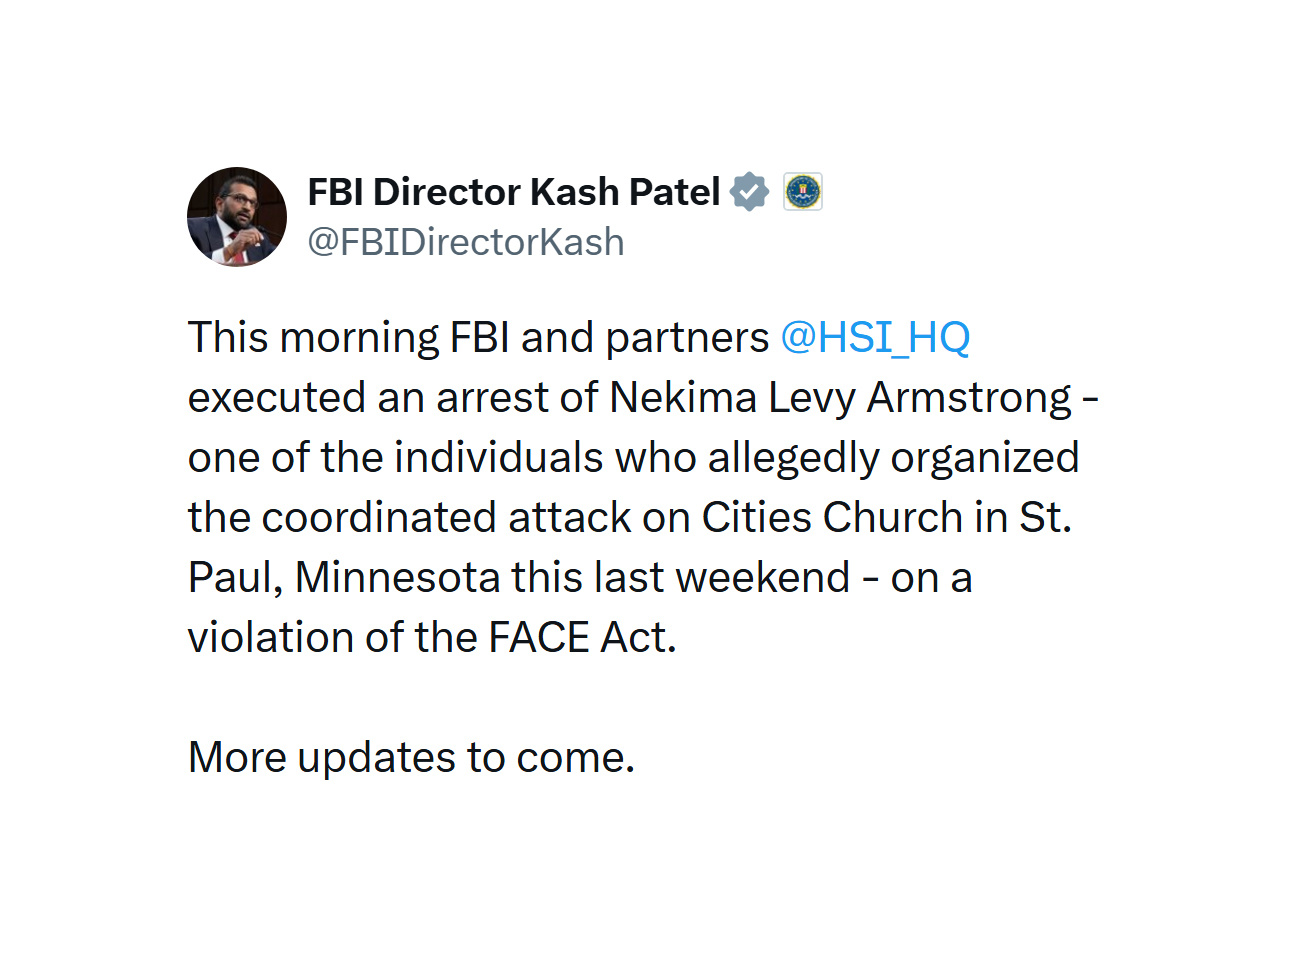
Task: Click the word "partners" before the mention
Action: point(687,337)
